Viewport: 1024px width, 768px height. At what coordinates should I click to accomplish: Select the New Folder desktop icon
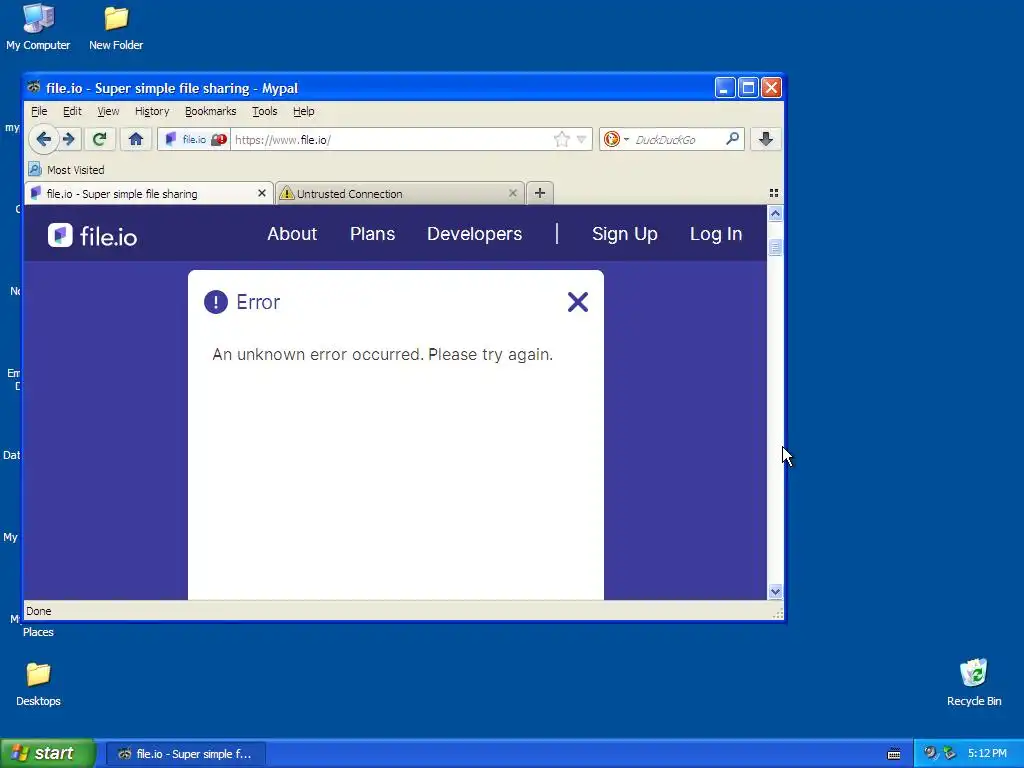[x=116, y=27]
